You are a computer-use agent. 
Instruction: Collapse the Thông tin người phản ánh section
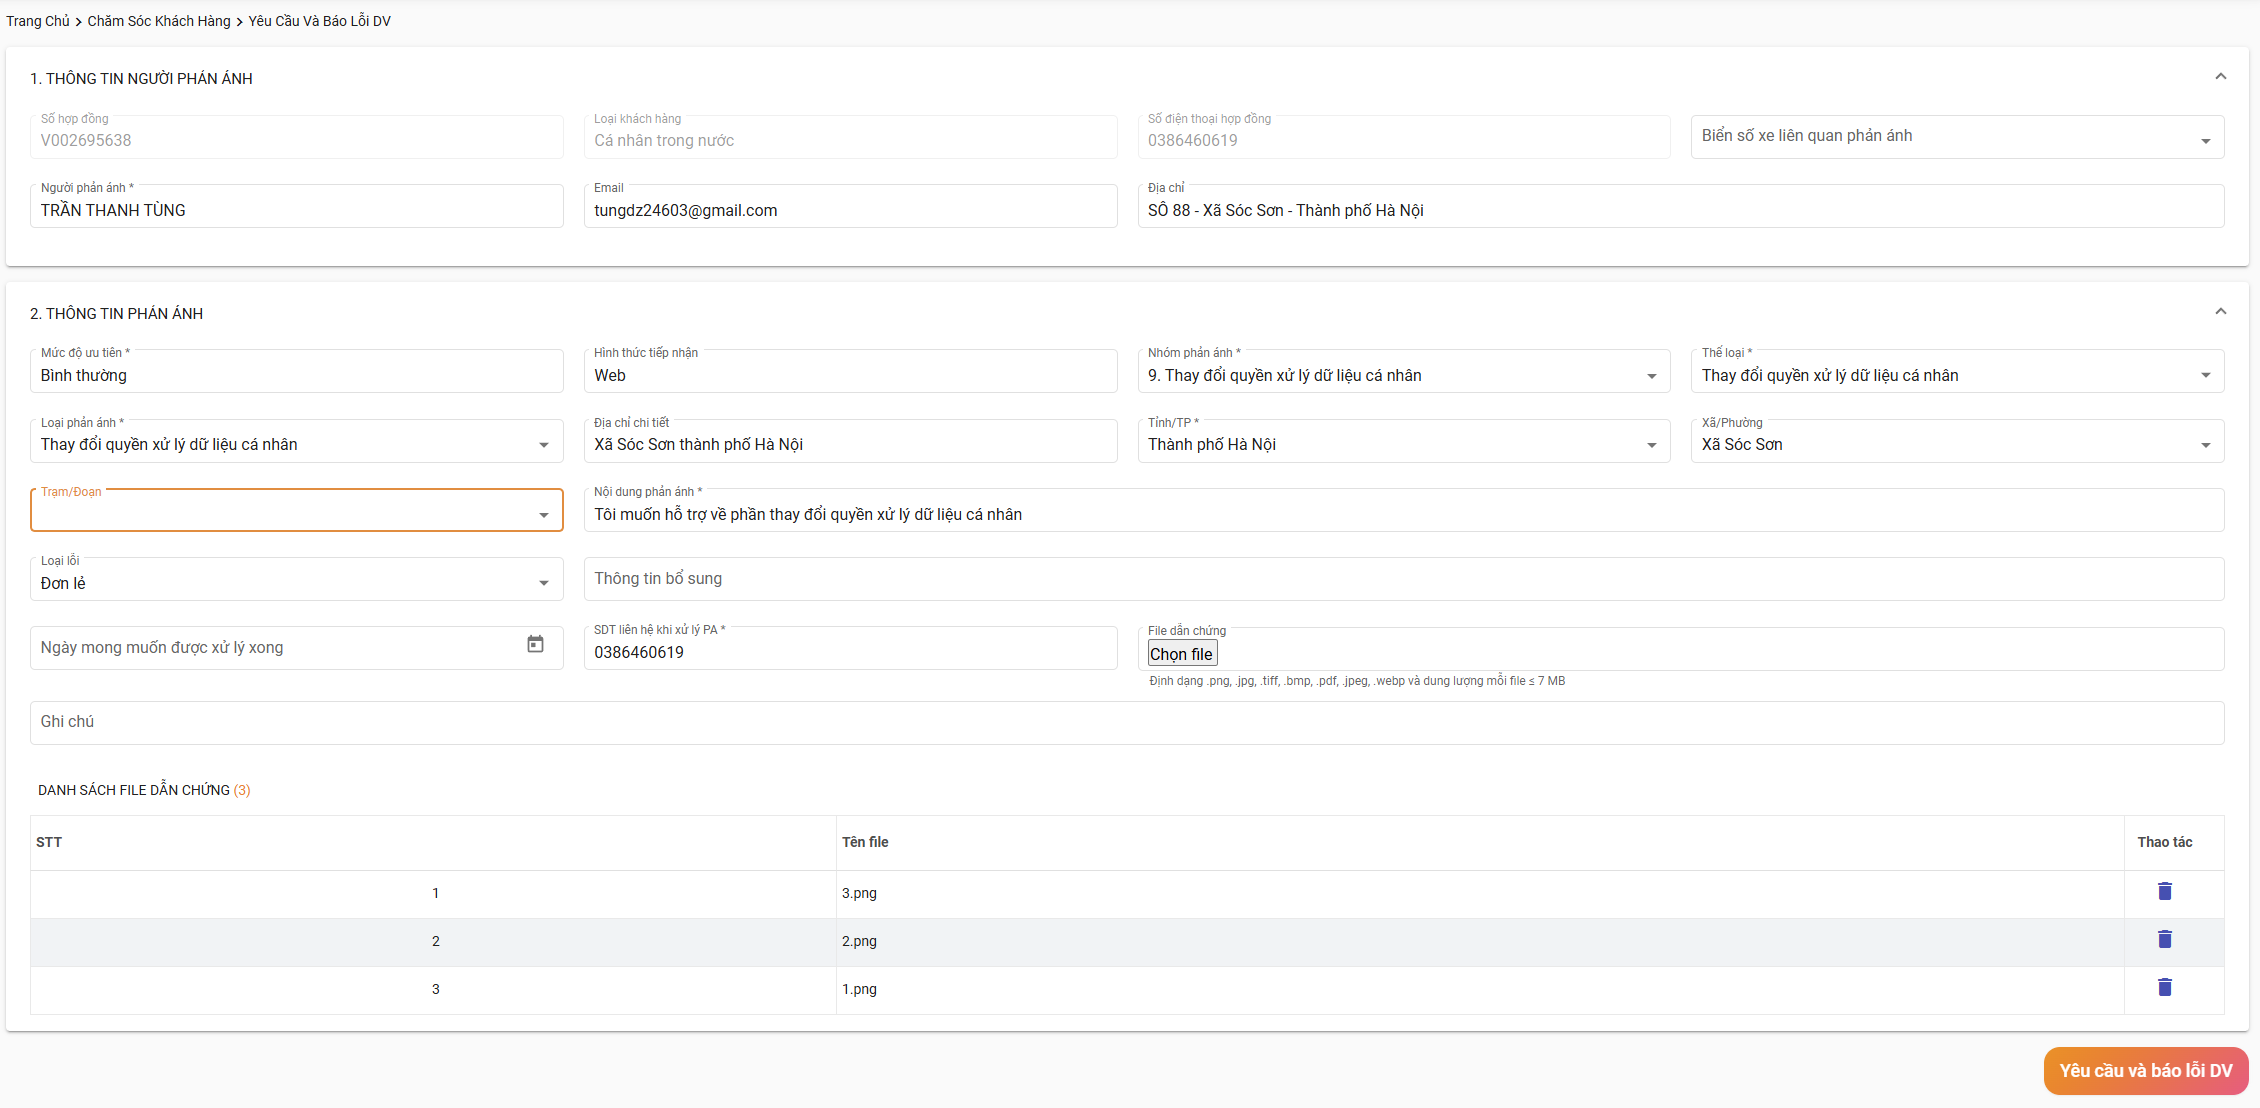pyautogui.click(x=2220, y=77)
